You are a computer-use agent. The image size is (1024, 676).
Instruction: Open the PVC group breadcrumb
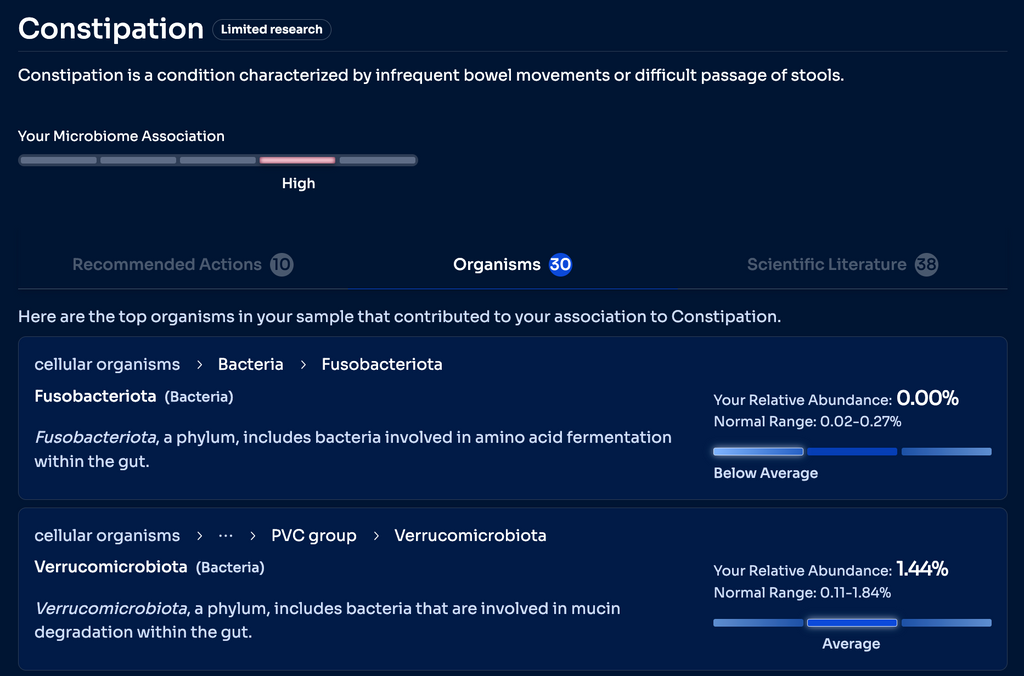point(314,536)
